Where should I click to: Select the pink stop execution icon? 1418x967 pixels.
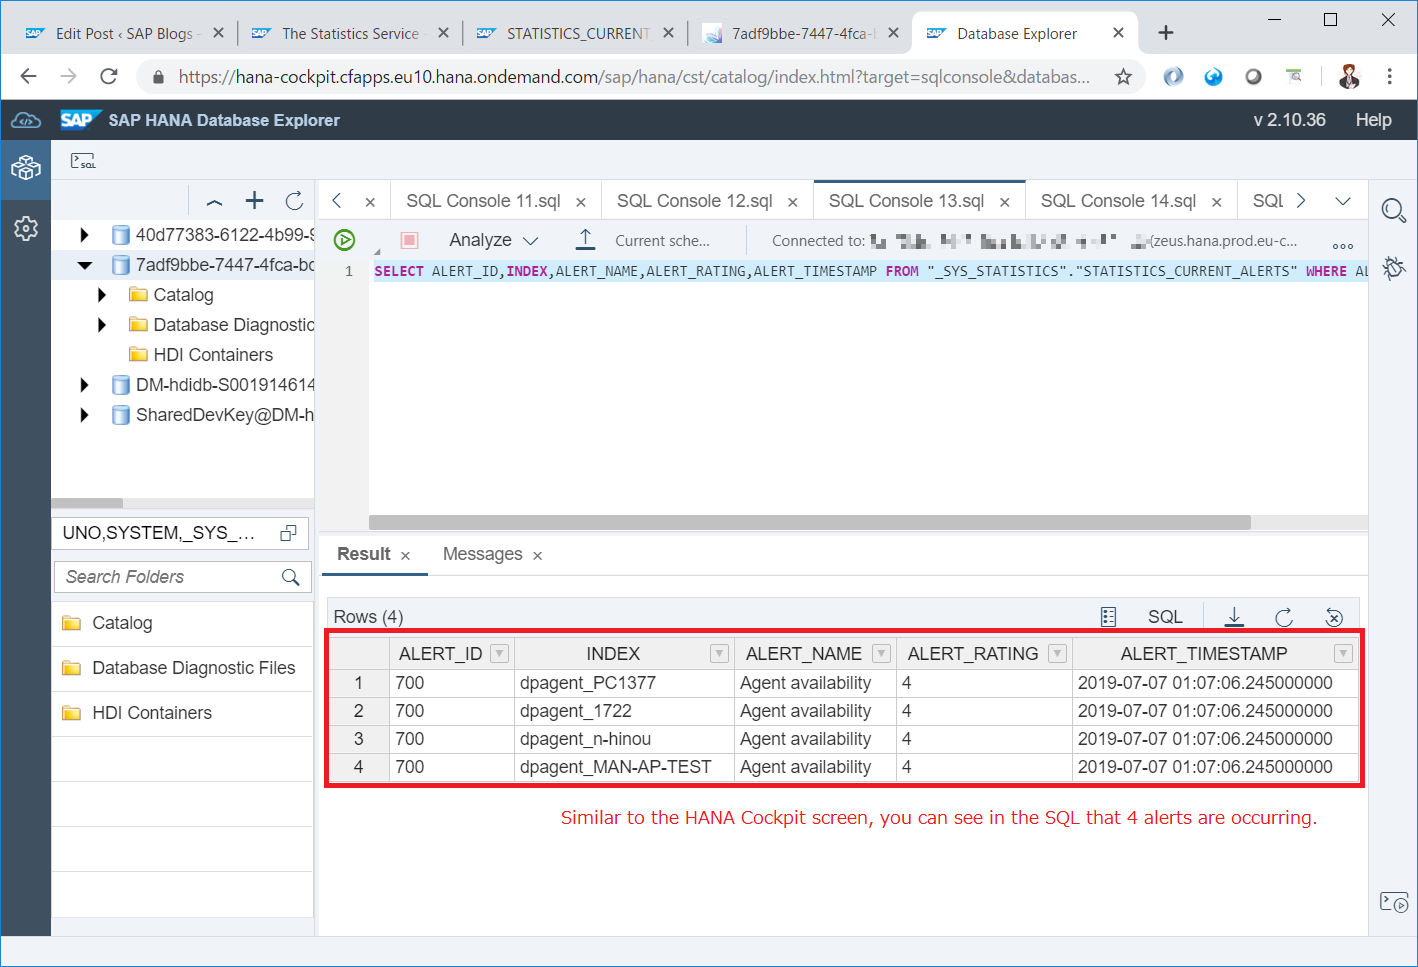click(410, 240)
